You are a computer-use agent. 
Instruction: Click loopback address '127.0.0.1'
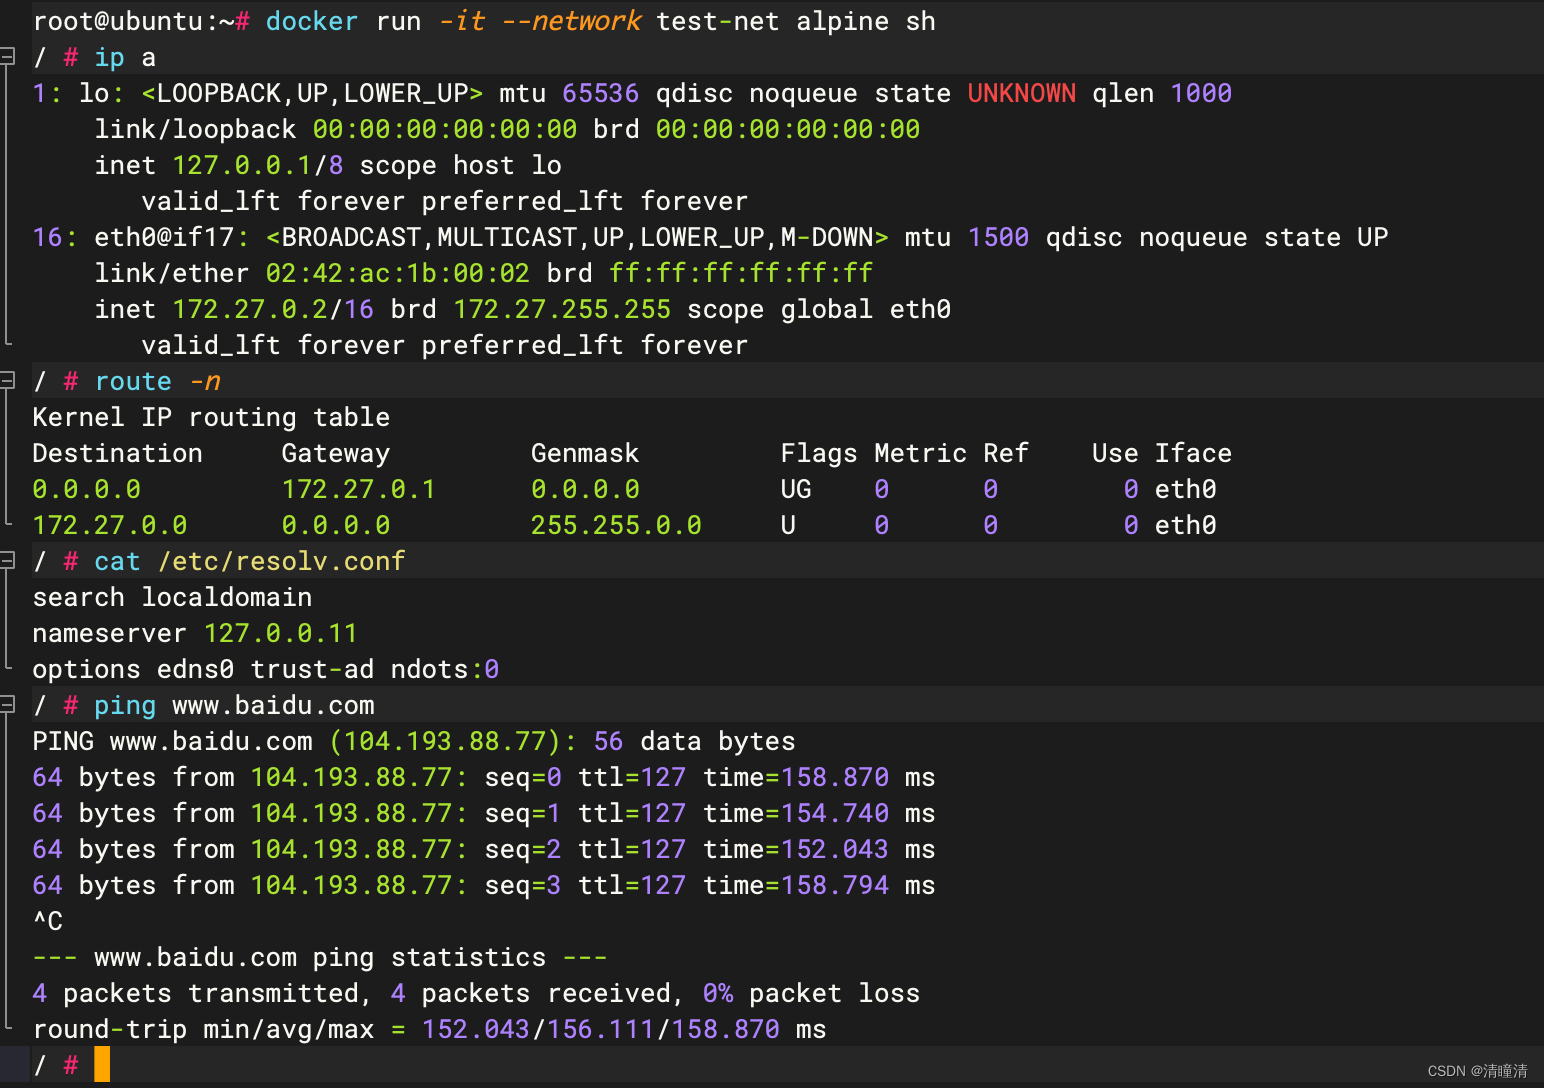pyautogui.click(x=242, y=165)
